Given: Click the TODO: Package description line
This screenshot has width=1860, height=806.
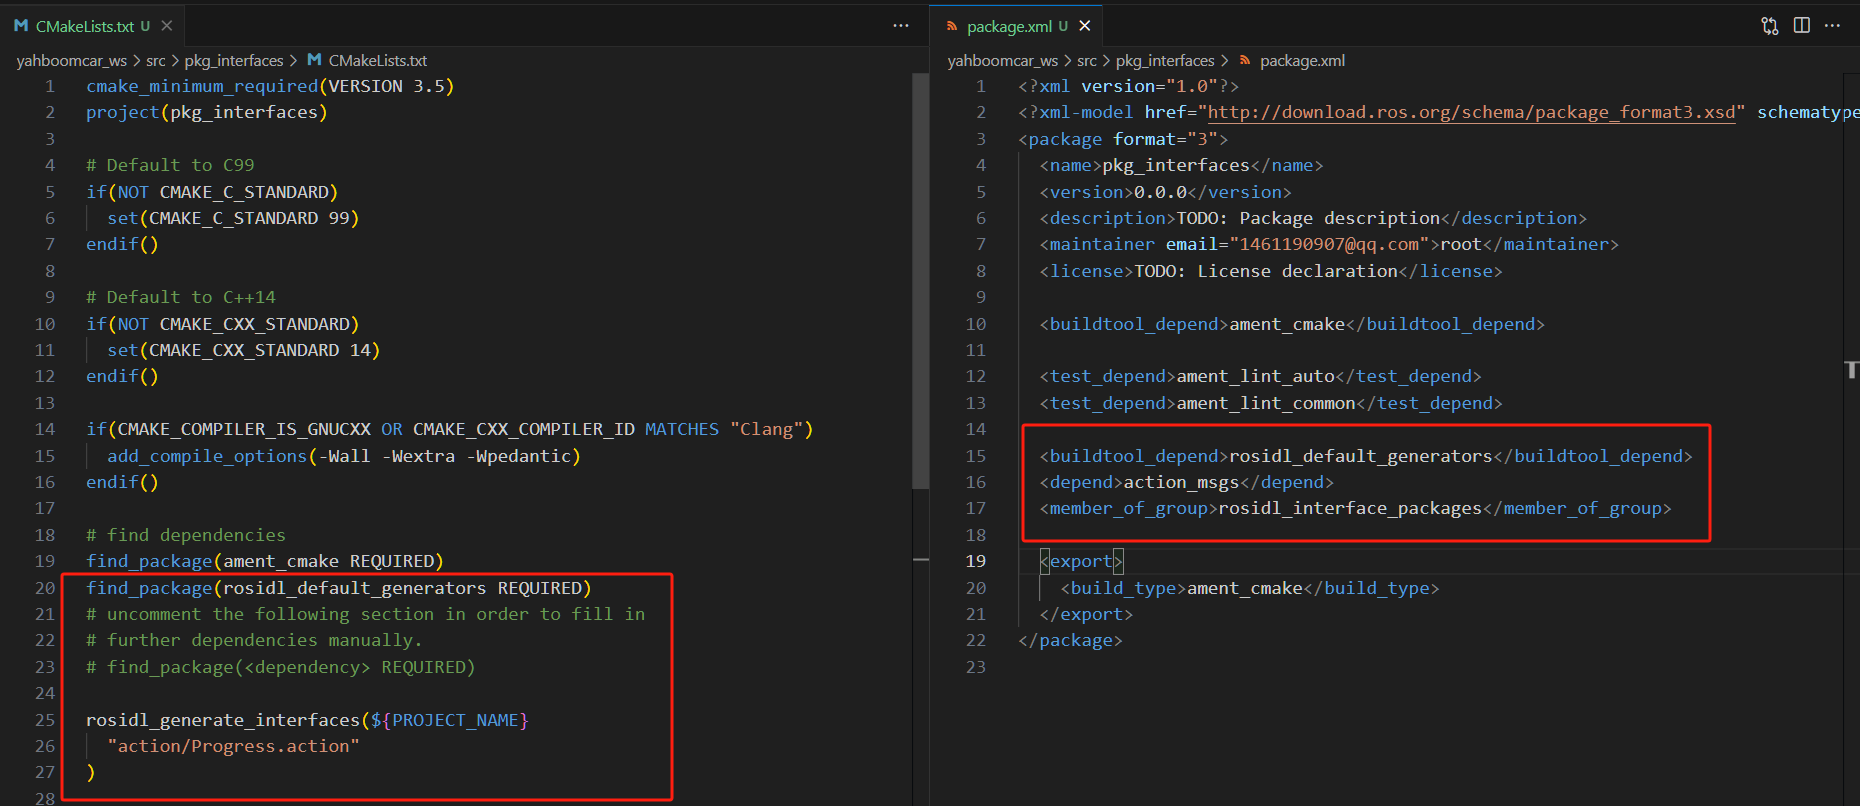Looking at the screenshot, I should tap(1313, 218).
